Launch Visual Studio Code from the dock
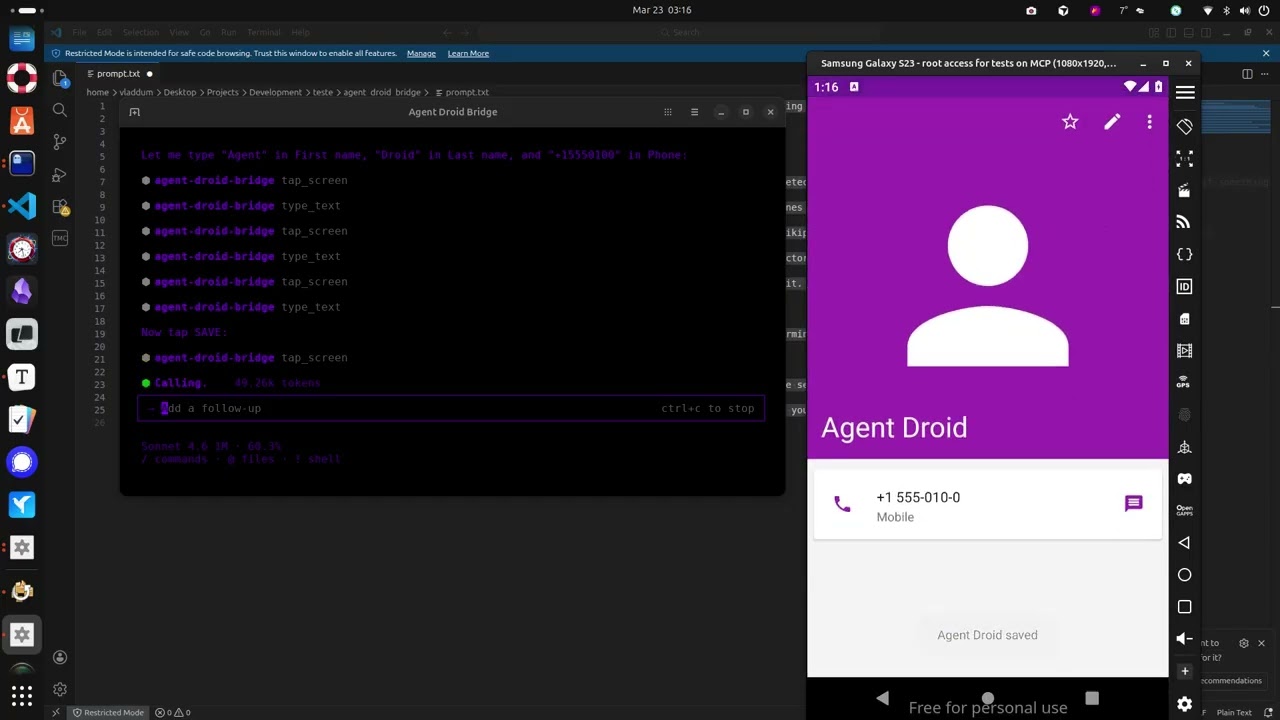 [22, 205]
